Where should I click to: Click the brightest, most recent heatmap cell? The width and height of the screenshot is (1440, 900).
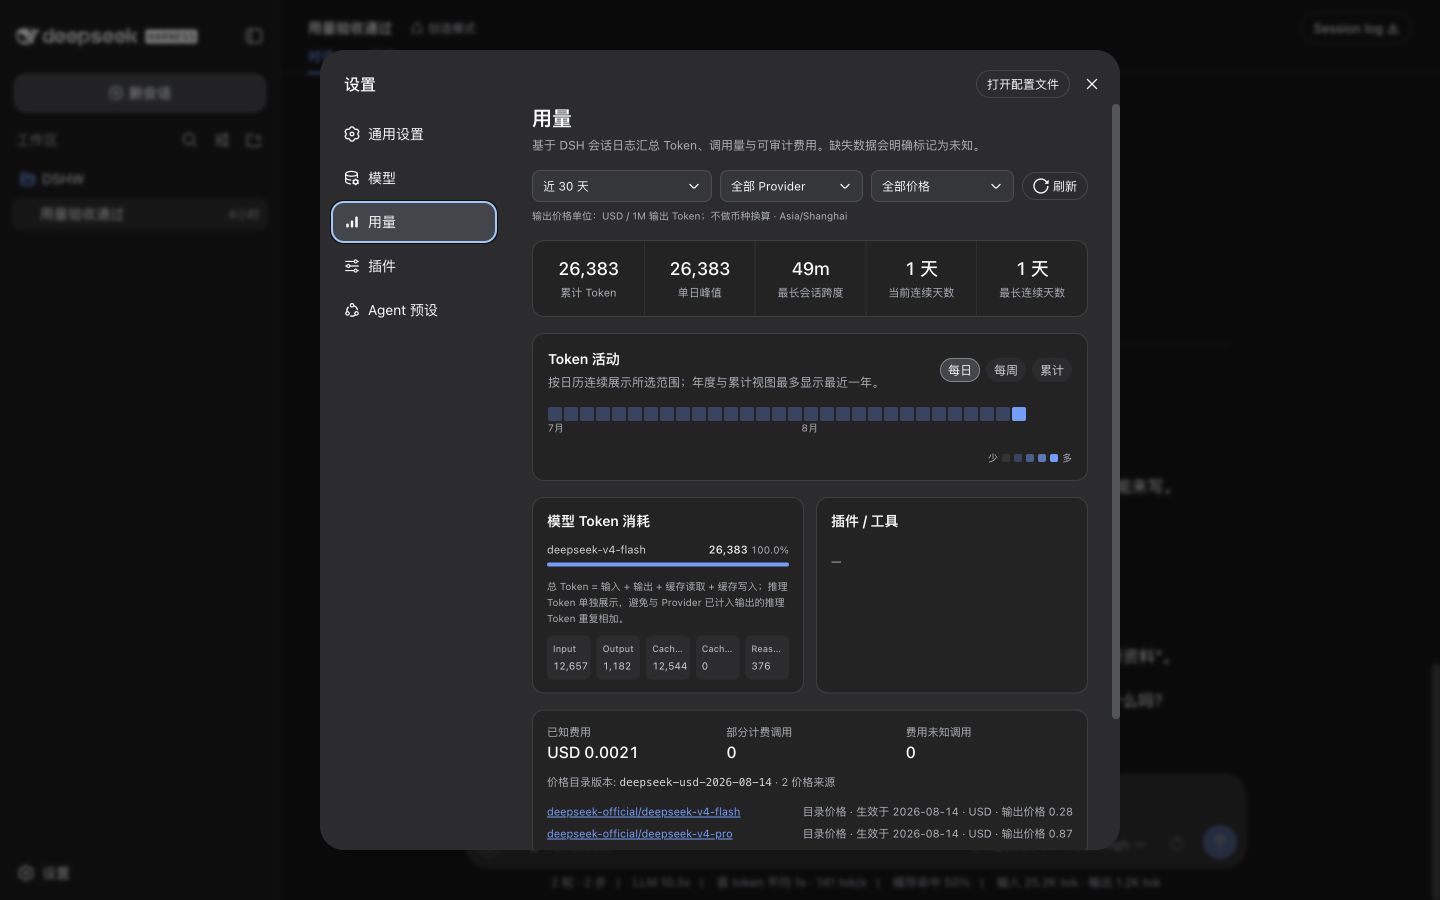(1019, 414)
